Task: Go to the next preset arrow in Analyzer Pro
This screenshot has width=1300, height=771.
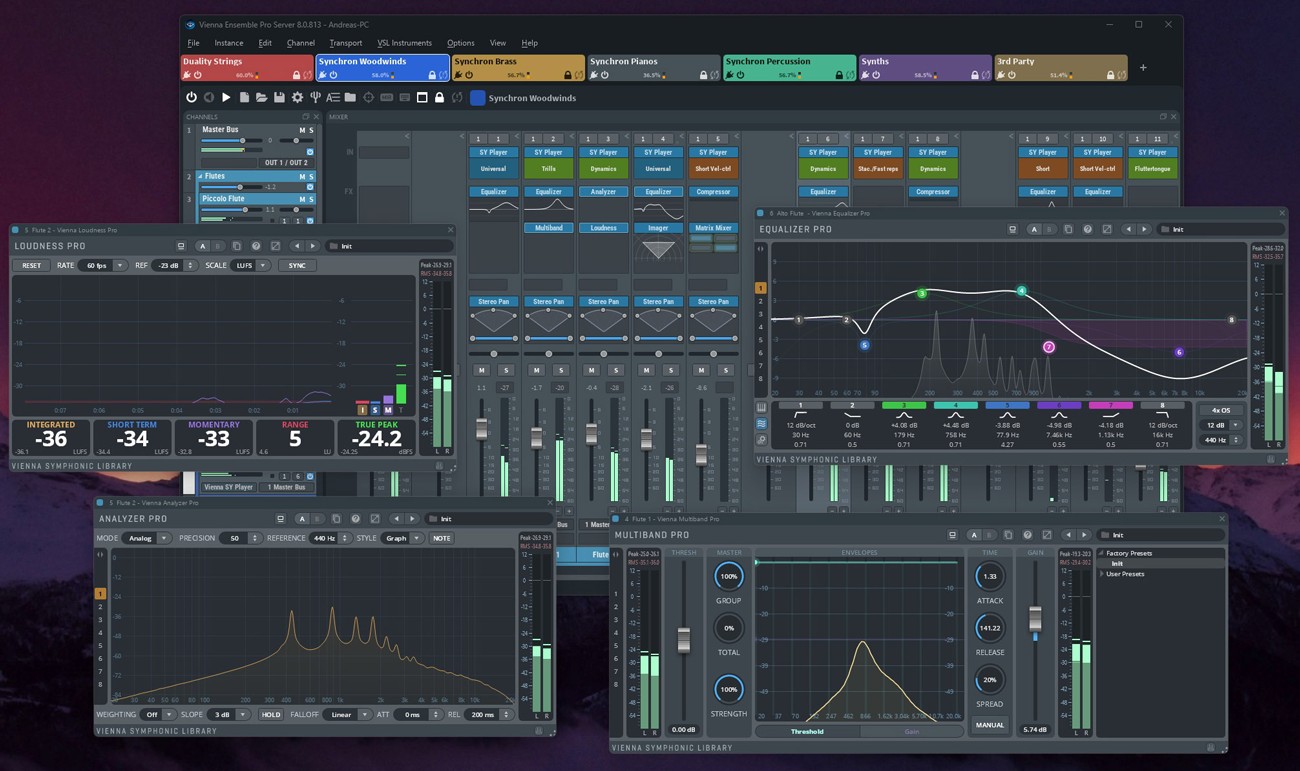Action: point(412,519)
